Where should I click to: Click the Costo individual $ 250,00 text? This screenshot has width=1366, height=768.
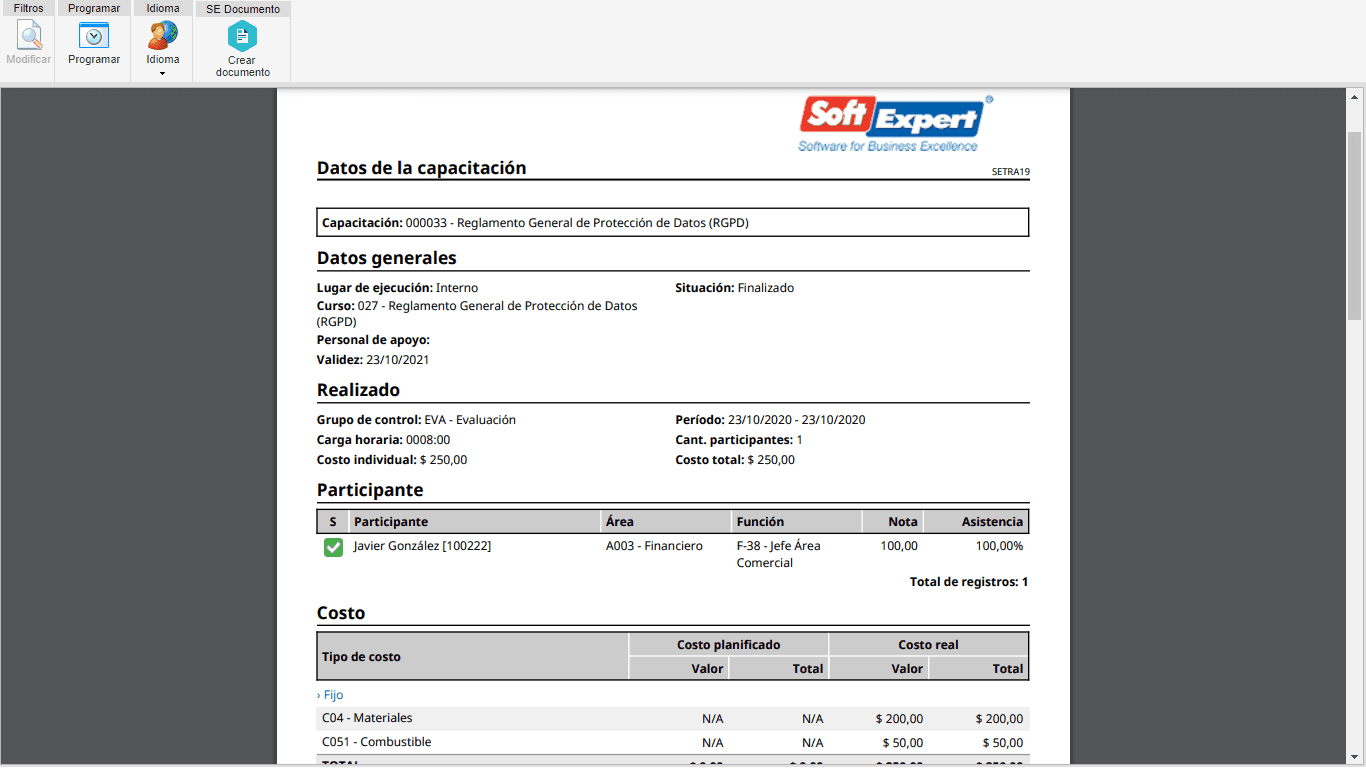(x=392, y=460)
